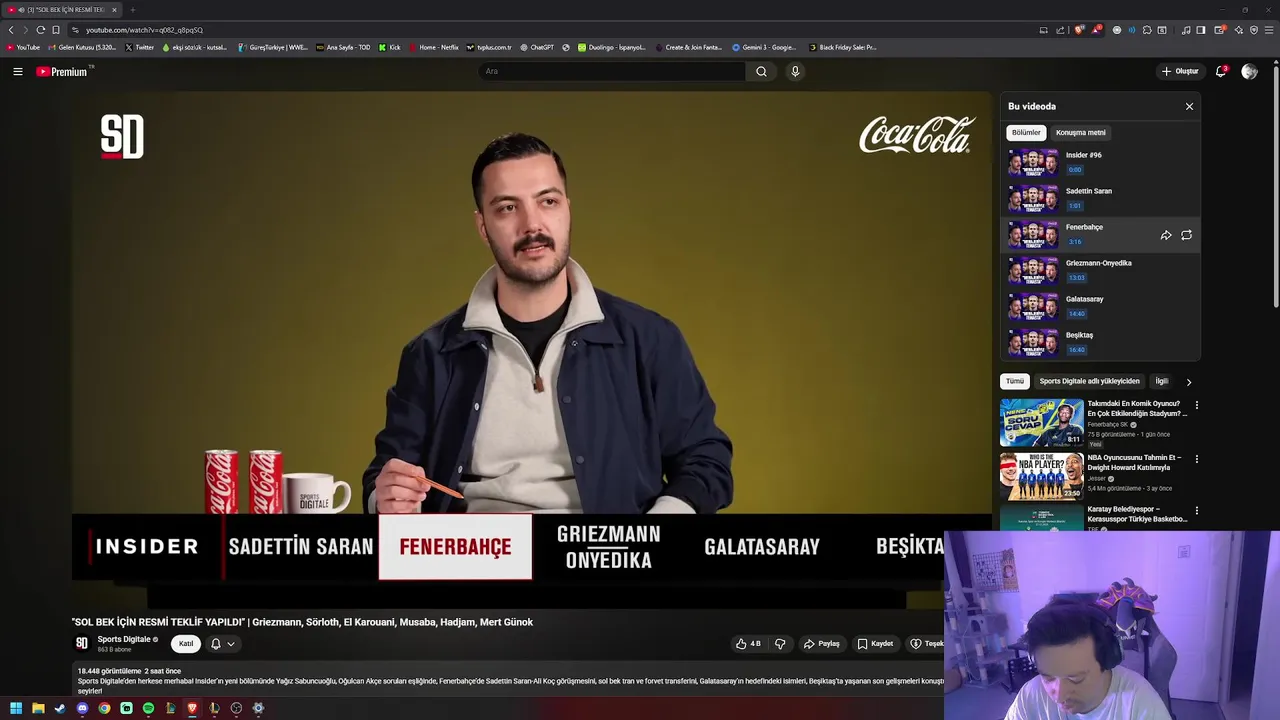Screen dimensions: 1280x720
Task: Focus the Ara search field
Action: [x=612, y=71]
